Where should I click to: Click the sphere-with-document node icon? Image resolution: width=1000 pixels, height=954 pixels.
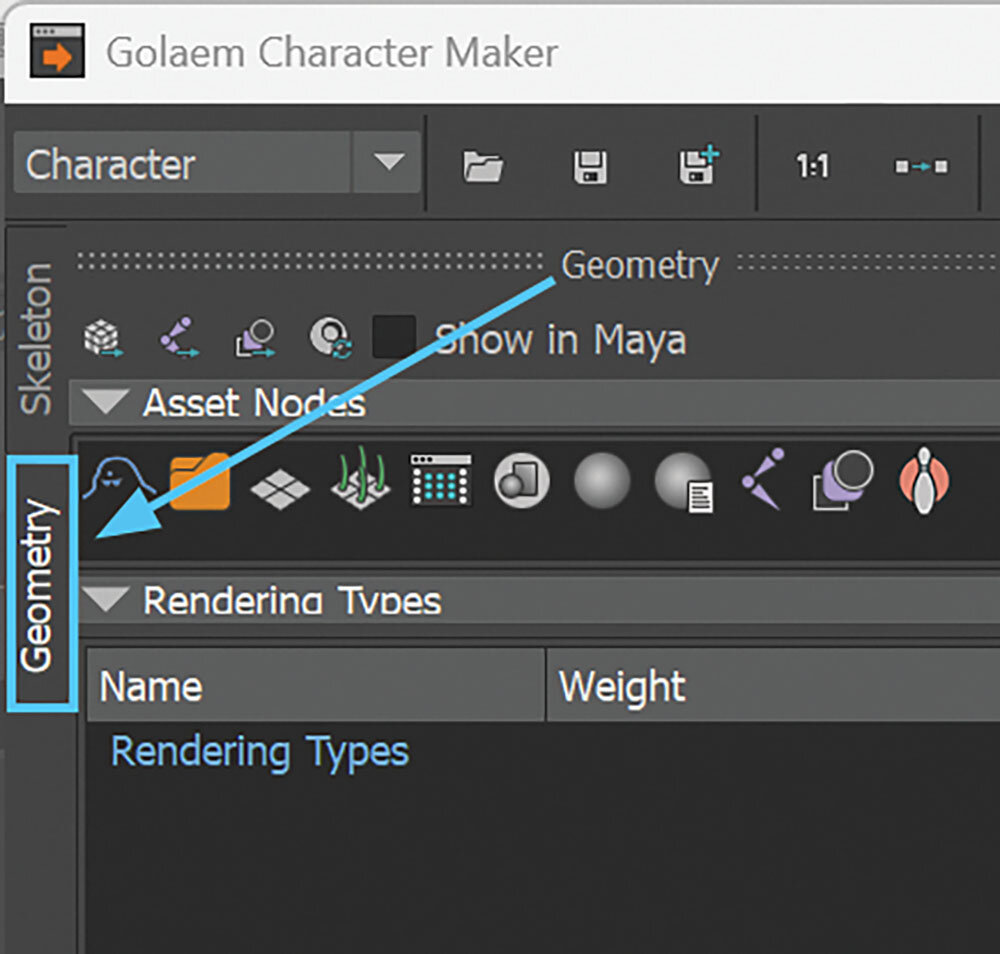(684, 482)
